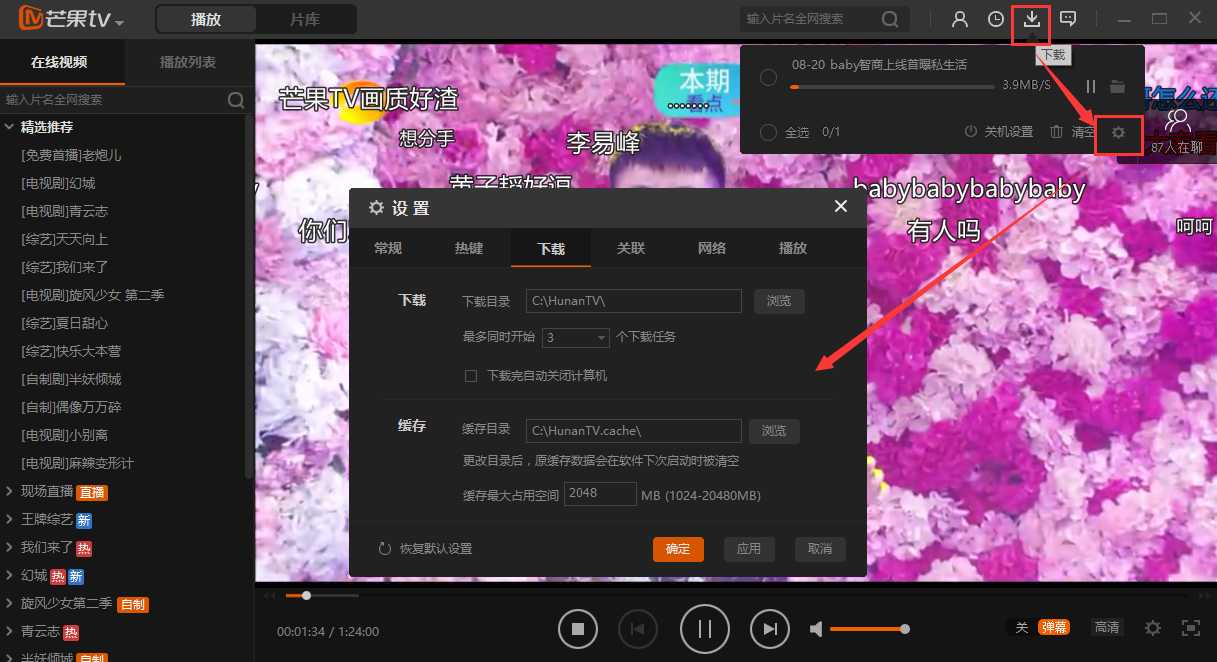This screenshot has width=1217, height=662.
Task: Confirm settings with the 确定 button
Action: pyautogui.click(x=678, y=549)
